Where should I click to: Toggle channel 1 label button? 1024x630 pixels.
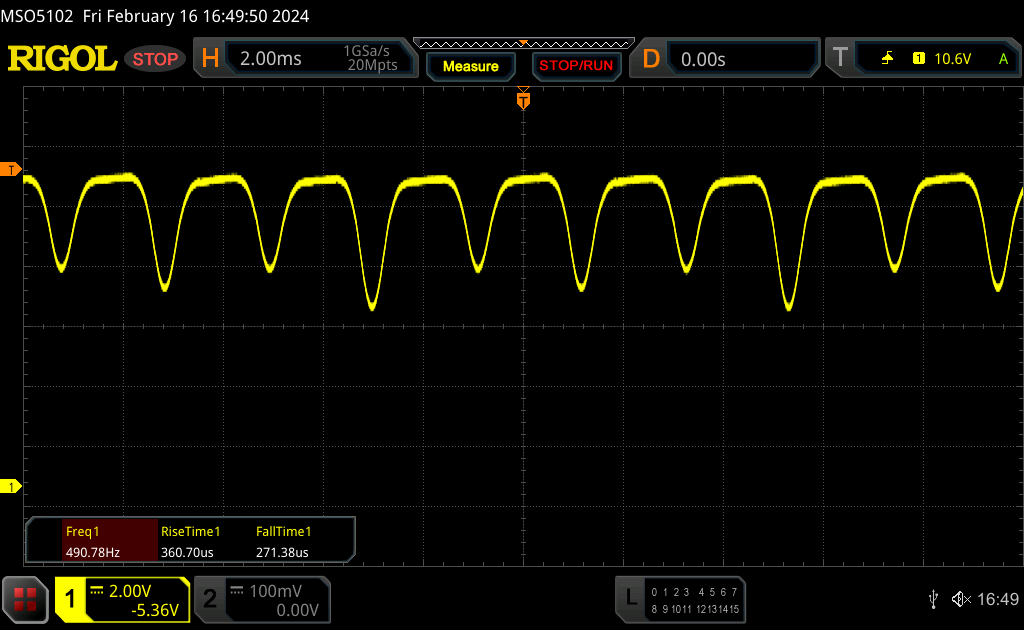[71, 599]
